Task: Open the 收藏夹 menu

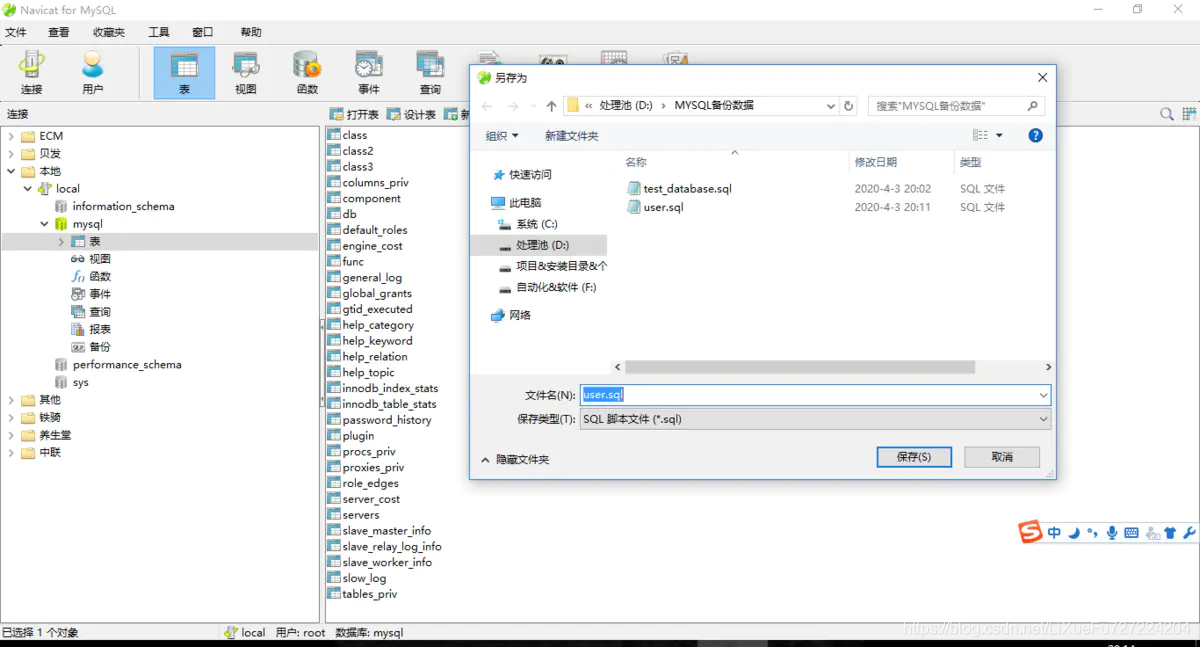Action: (109, 33)
